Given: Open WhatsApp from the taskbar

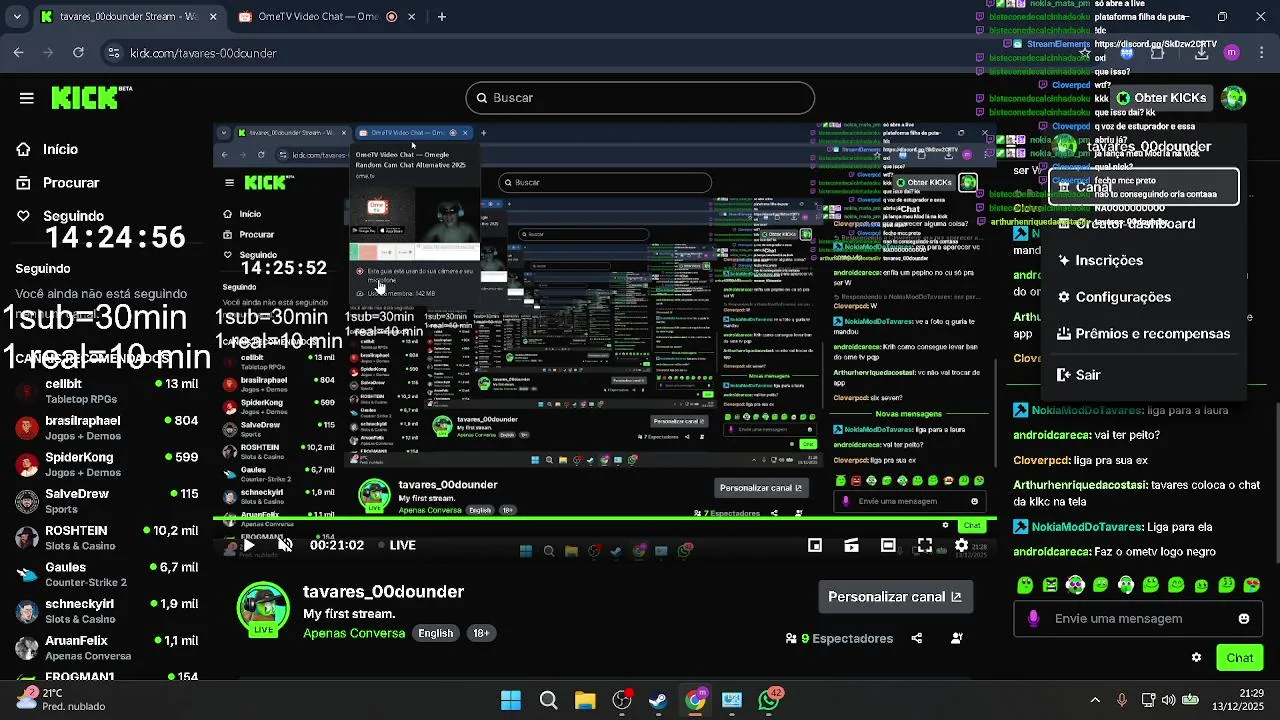Looking at the screenshot, I should tap(769, 700).
